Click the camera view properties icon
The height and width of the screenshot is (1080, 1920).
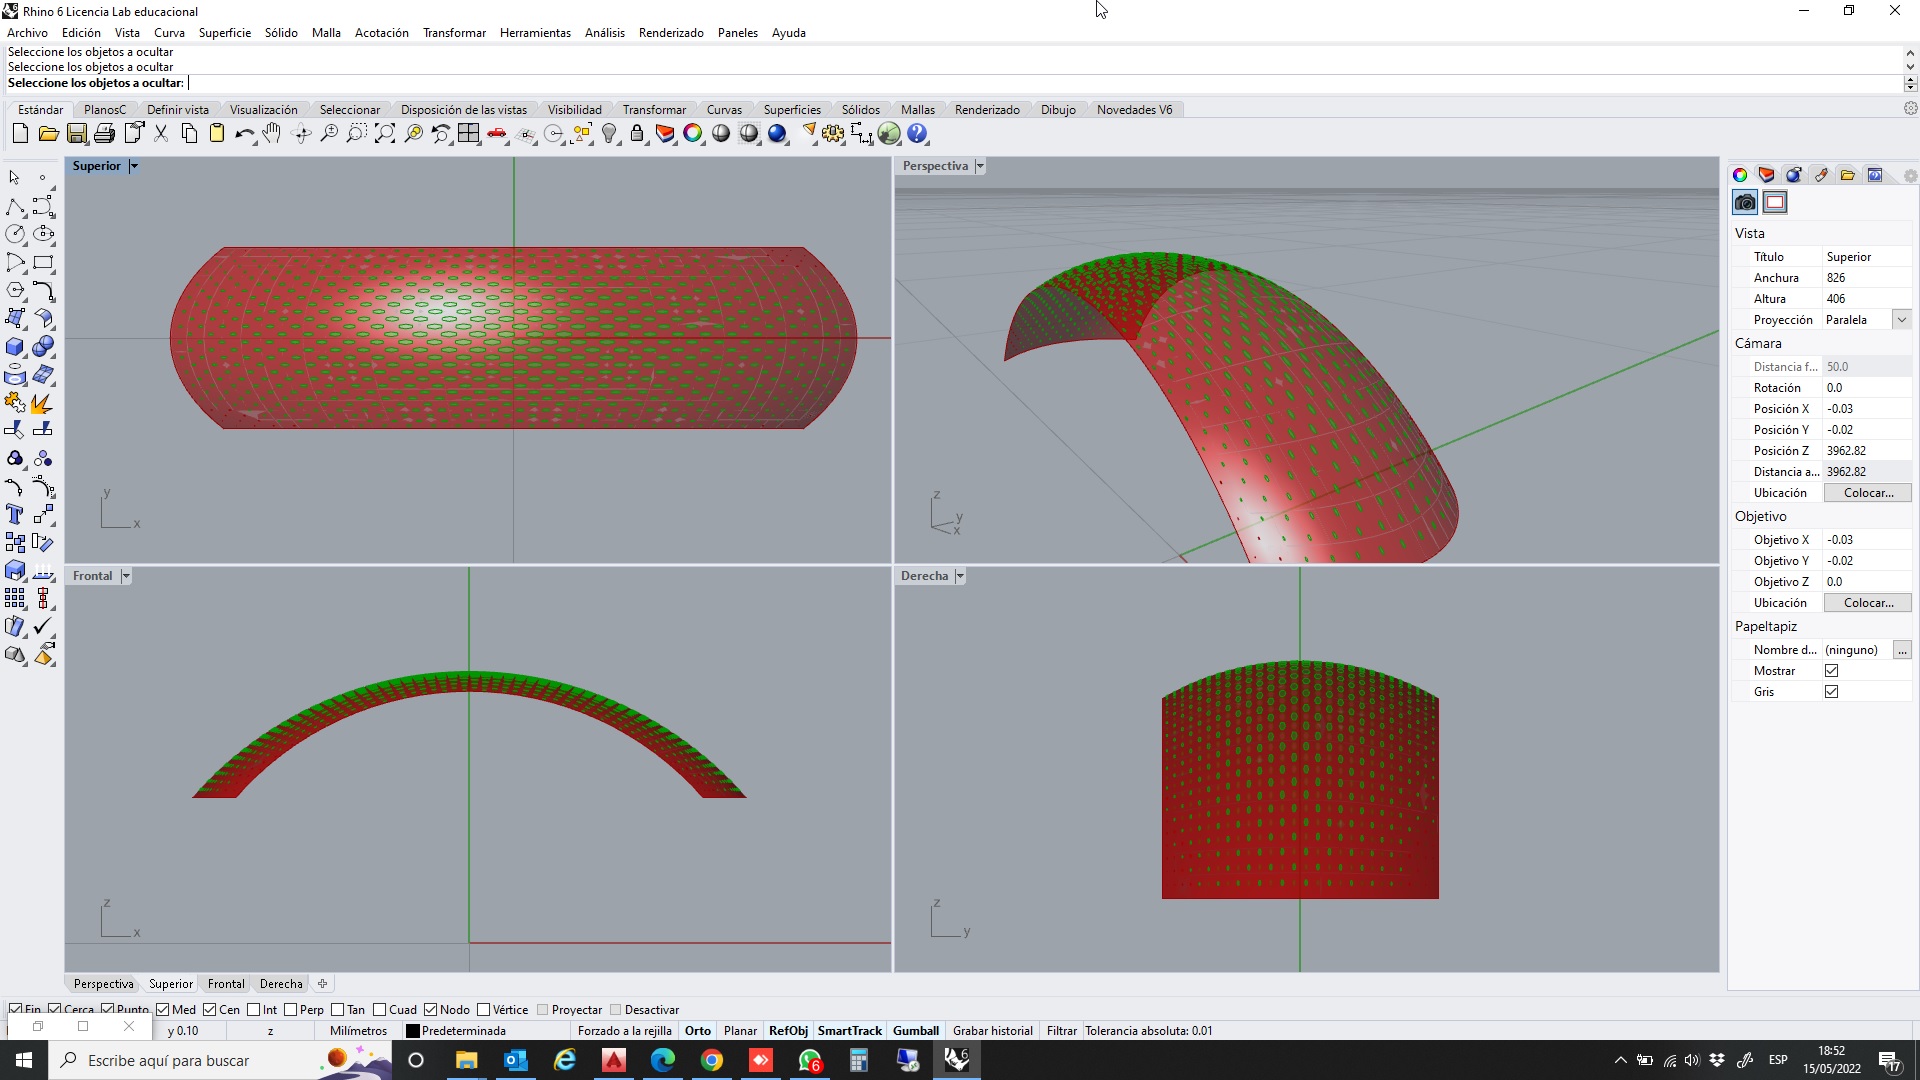(x=1745, y=203)
